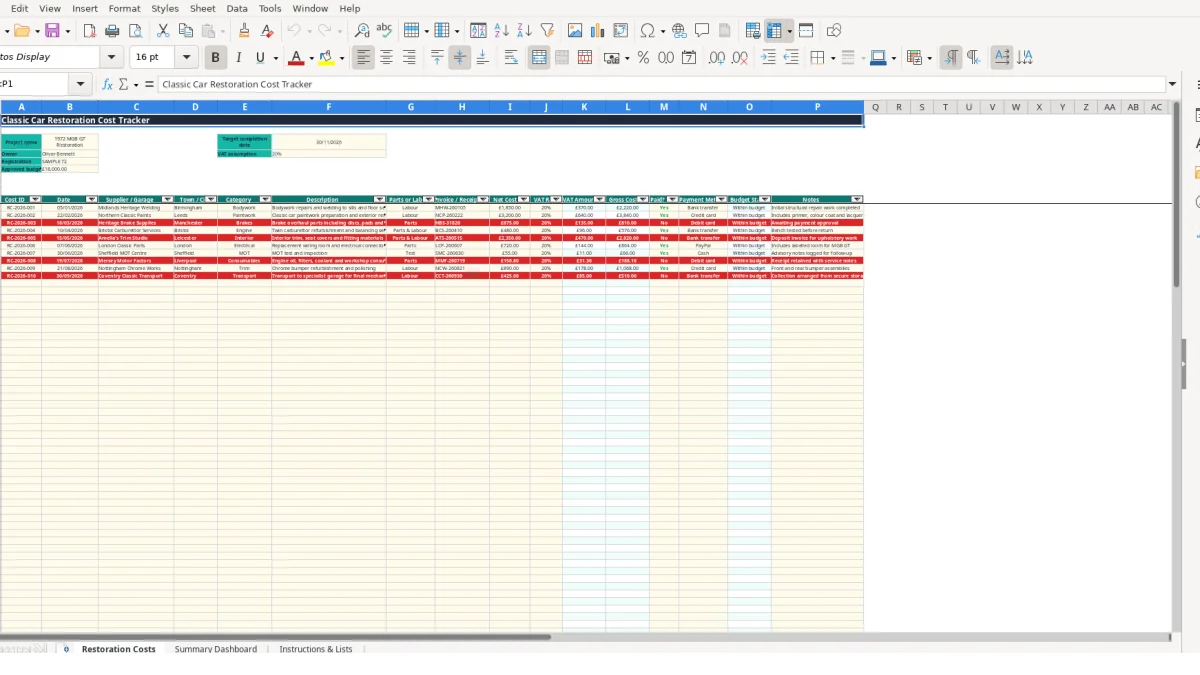1200x675 pixels.
Task: Click the Spelling check icon
Action: 385,31
